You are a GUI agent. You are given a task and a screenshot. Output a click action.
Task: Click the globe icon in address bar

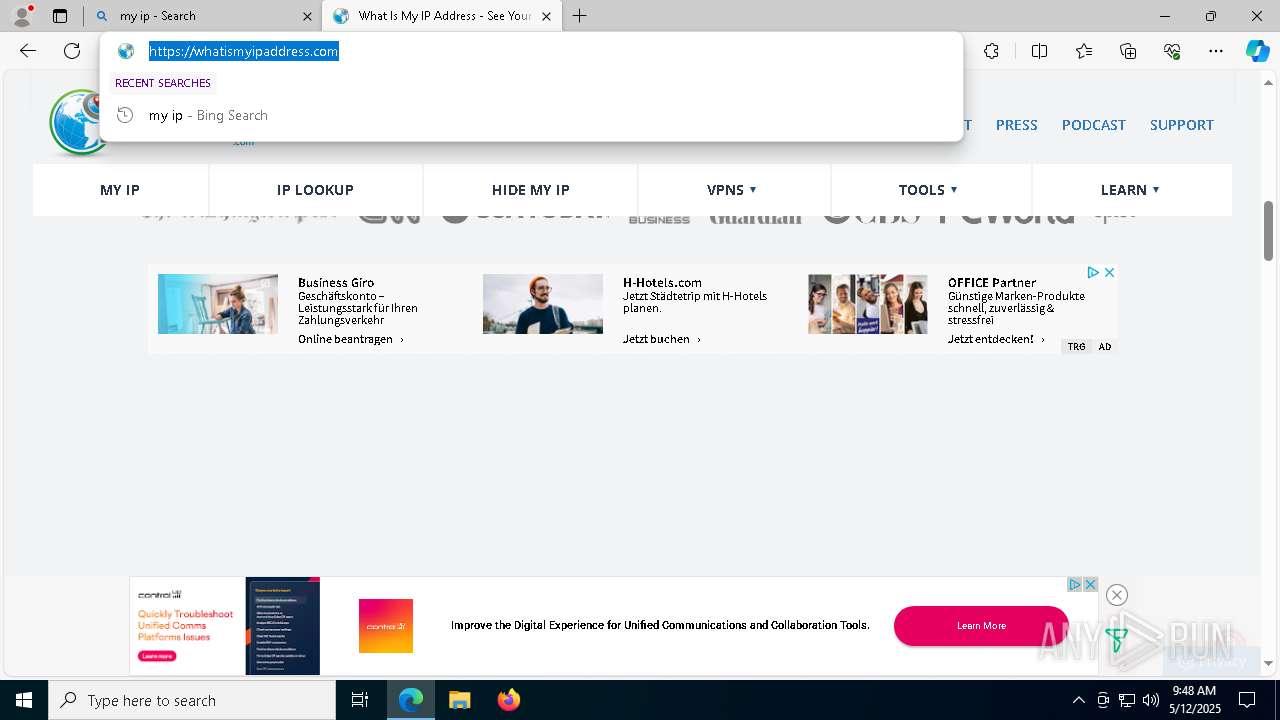click(x=126, y=51)
